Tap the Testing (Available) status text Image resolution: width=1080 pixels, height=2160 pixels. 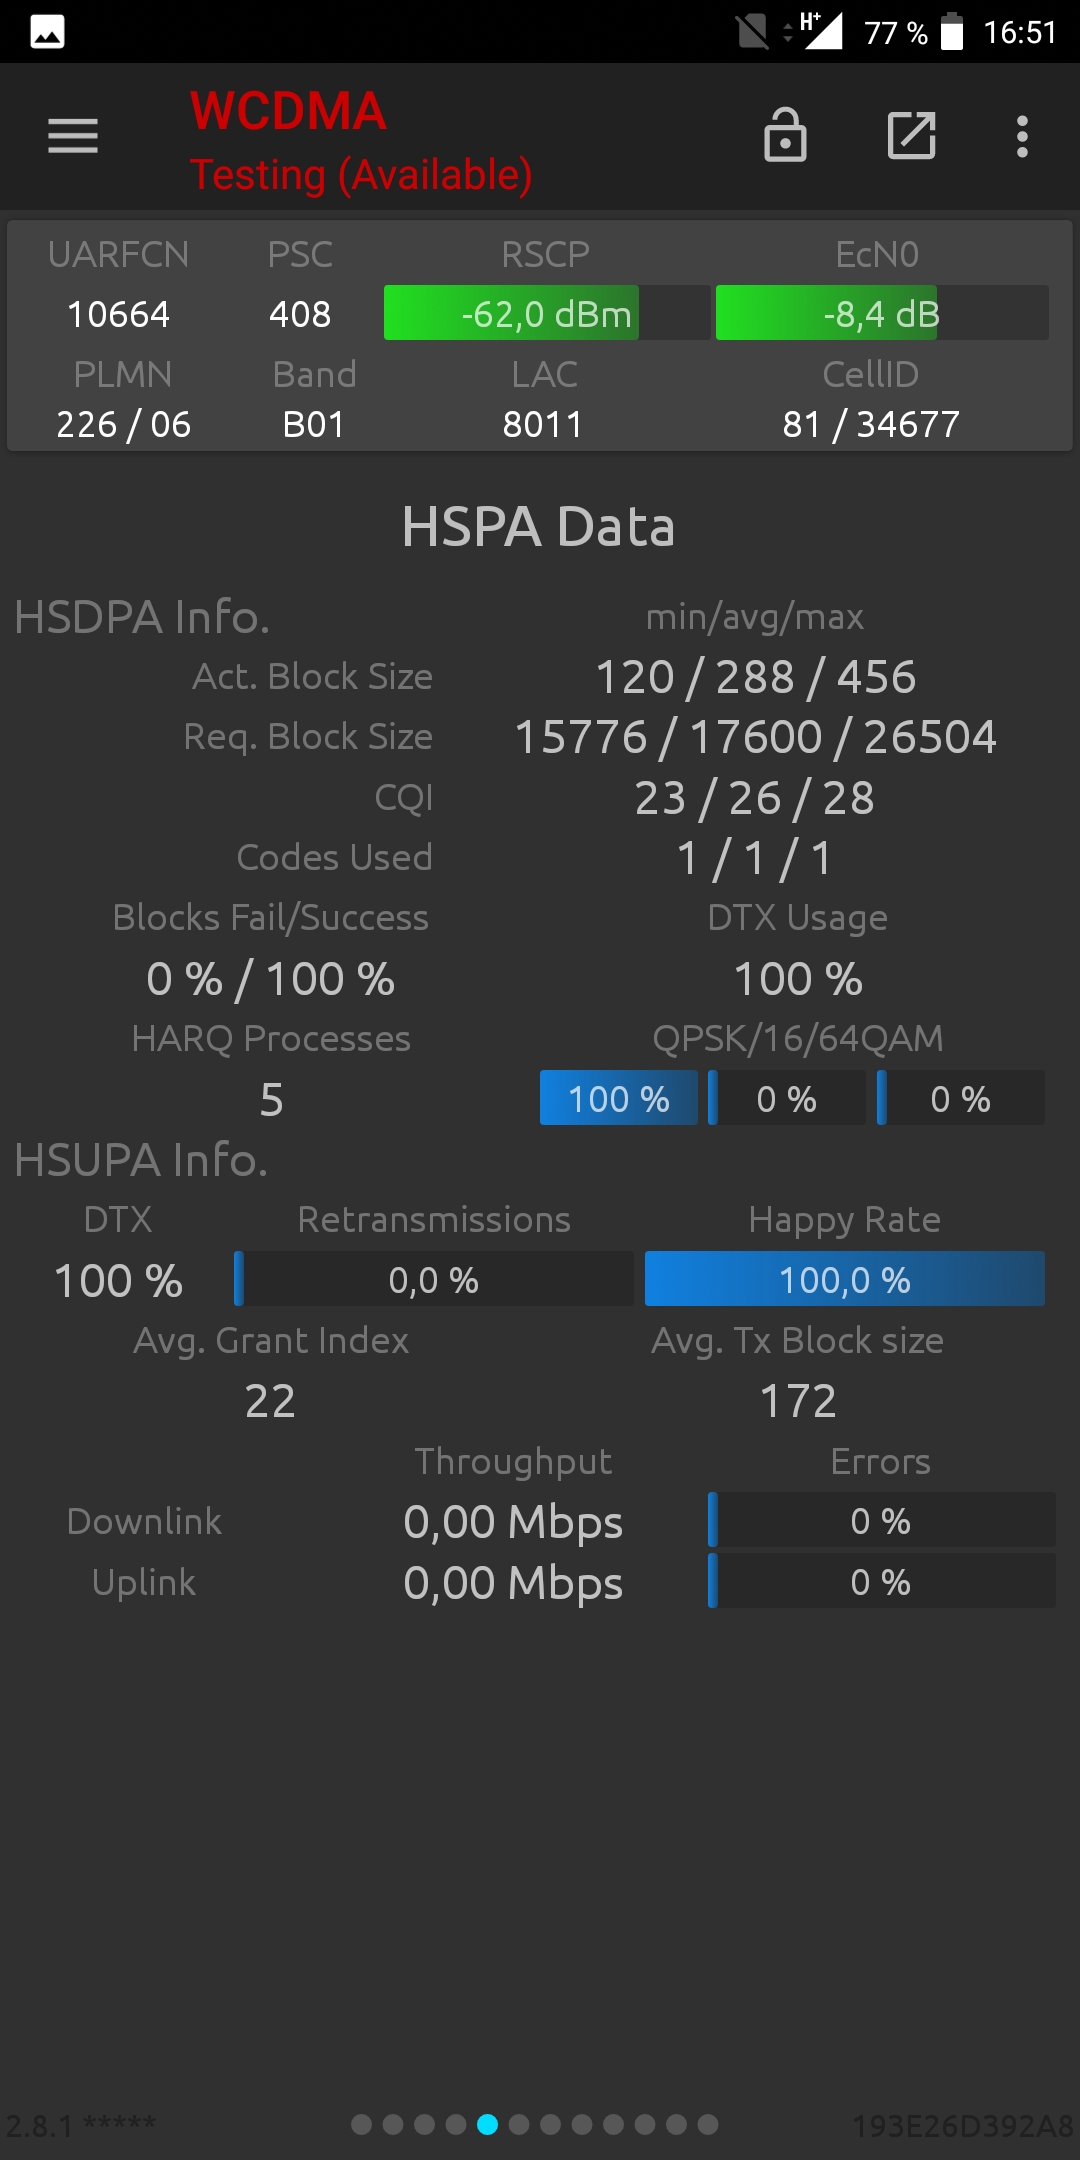tap(361, 175)
